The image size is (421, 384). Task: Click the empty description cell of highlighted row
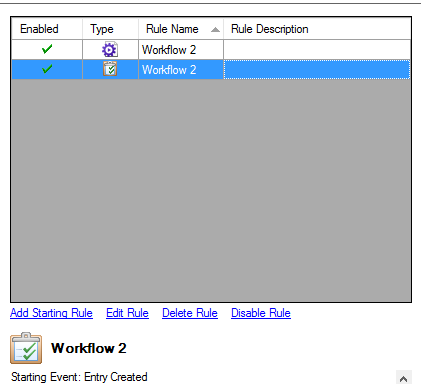pyautogui.click(x=317, y=69)
